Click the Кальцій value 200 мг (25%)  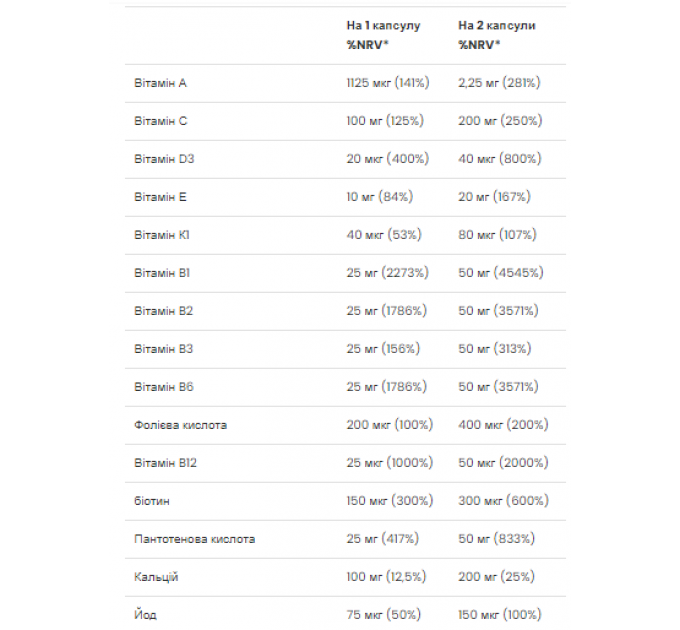coord(496,577)
